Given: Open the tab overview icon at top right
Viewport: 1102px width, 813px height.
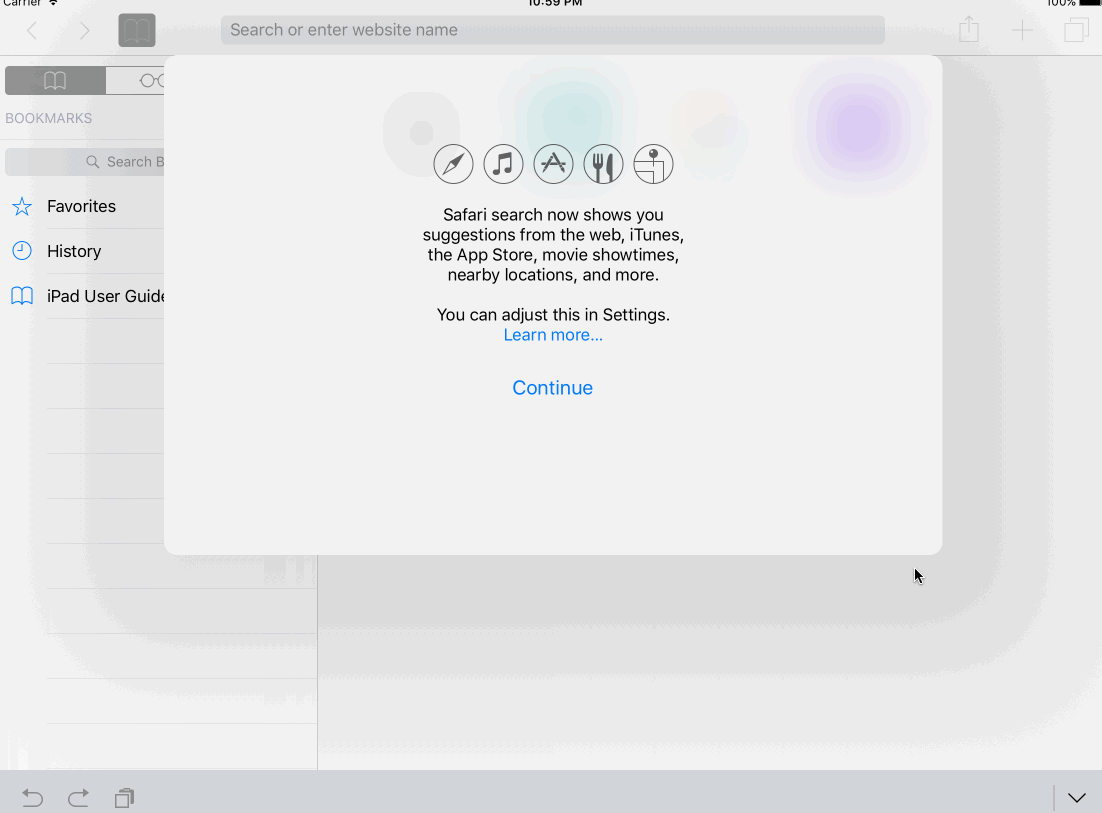Looking at the screenshot, I should tap(1076, 30).
